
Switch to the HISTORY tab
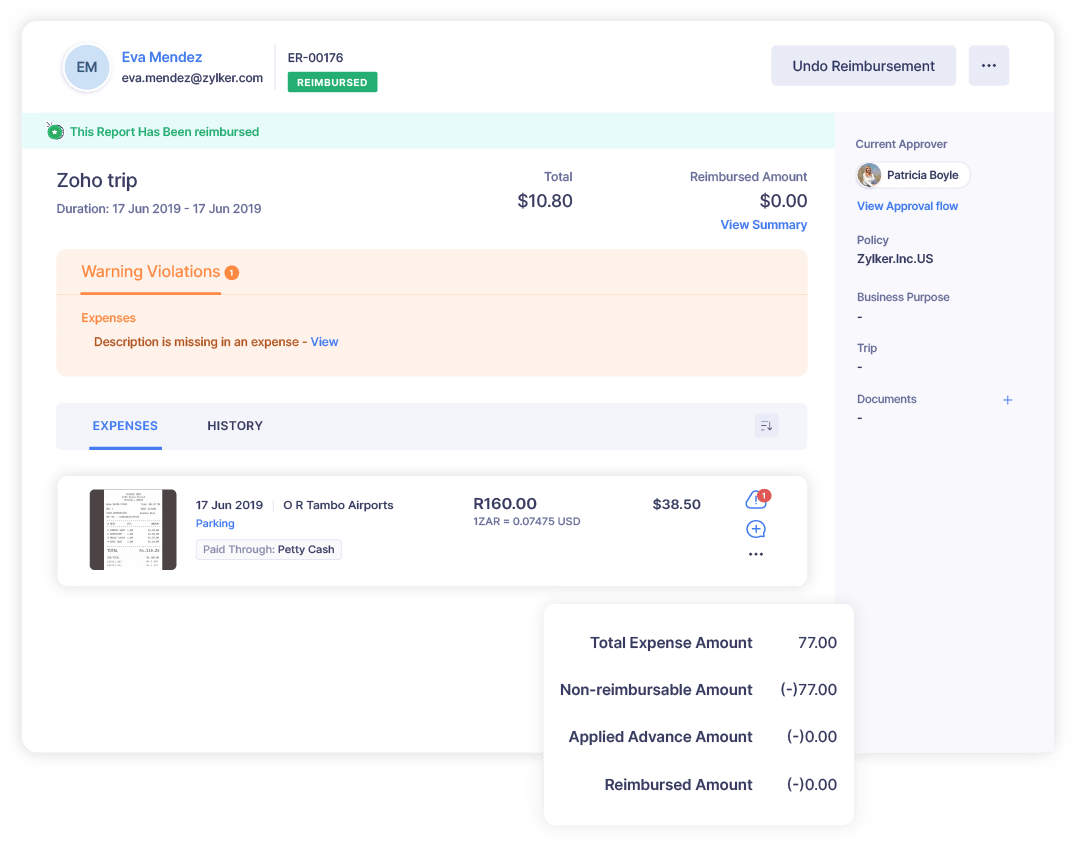click(x=234, y=425)
